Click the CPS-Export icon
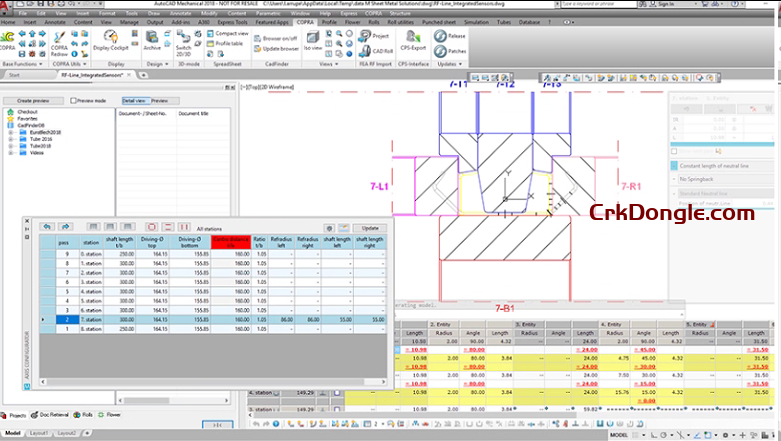 (413, 36)
